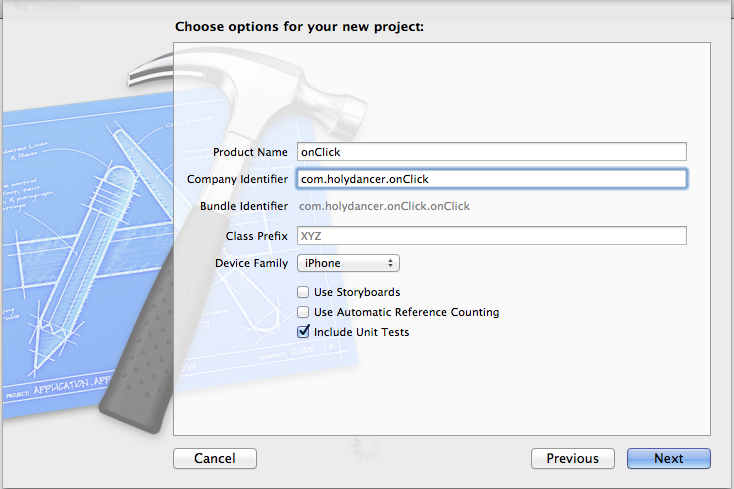The image size is (734, 489).
Task: Click the Choose options for your new project heading
Action: (300, 27)
